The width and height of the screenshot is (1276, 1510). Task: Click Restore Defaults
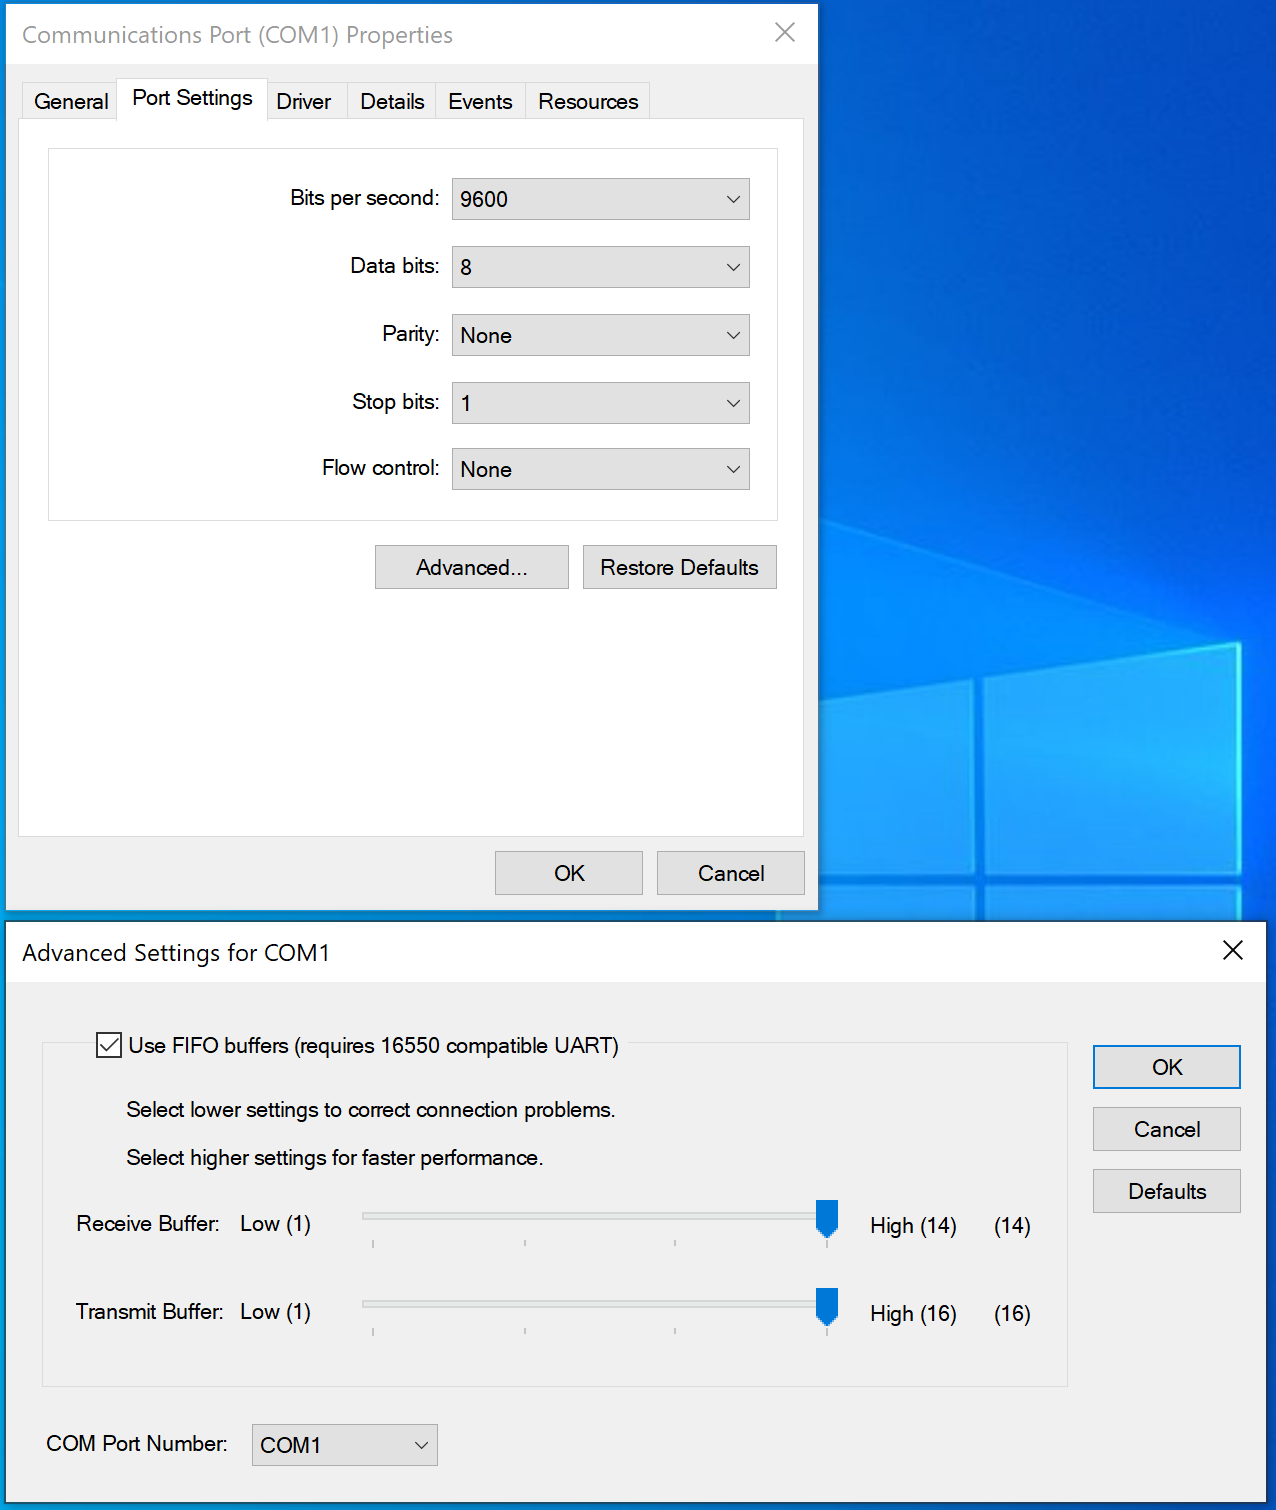679,567
